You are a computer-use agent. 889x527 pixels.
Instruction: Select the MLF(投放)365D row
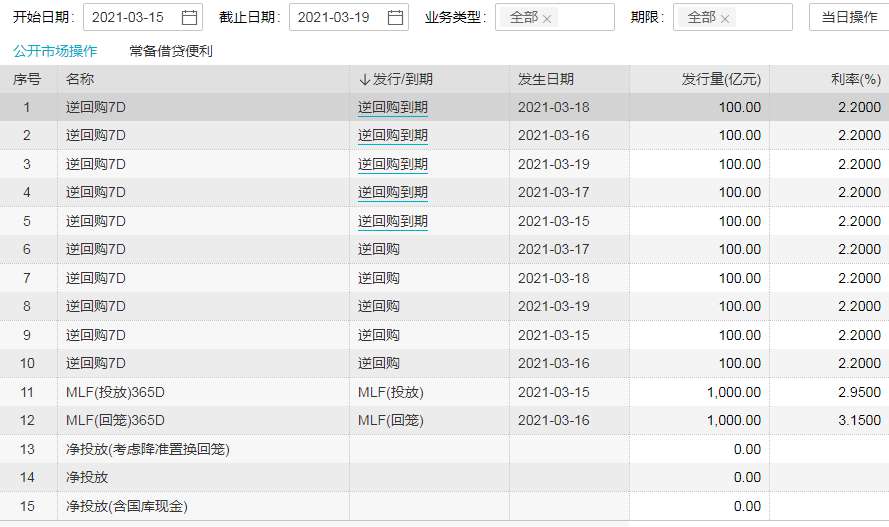pyautogui.click(x=115, y=392)
